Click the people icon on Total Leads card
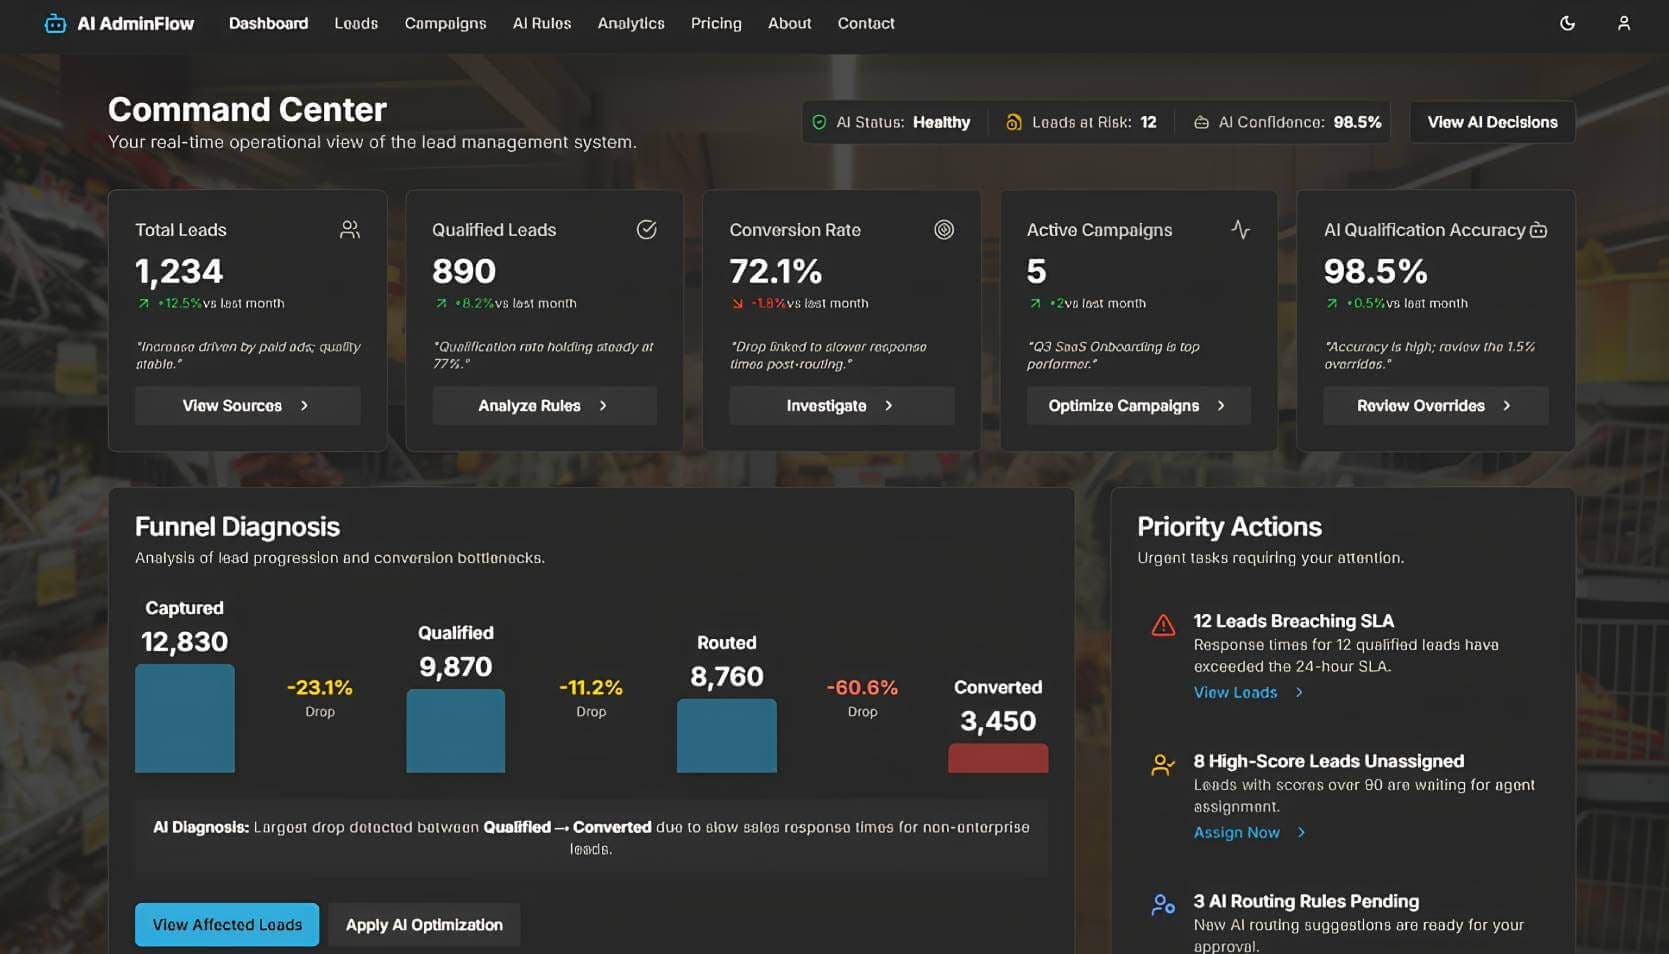Screen dimensions: 1669x954 tap(349, 230)
